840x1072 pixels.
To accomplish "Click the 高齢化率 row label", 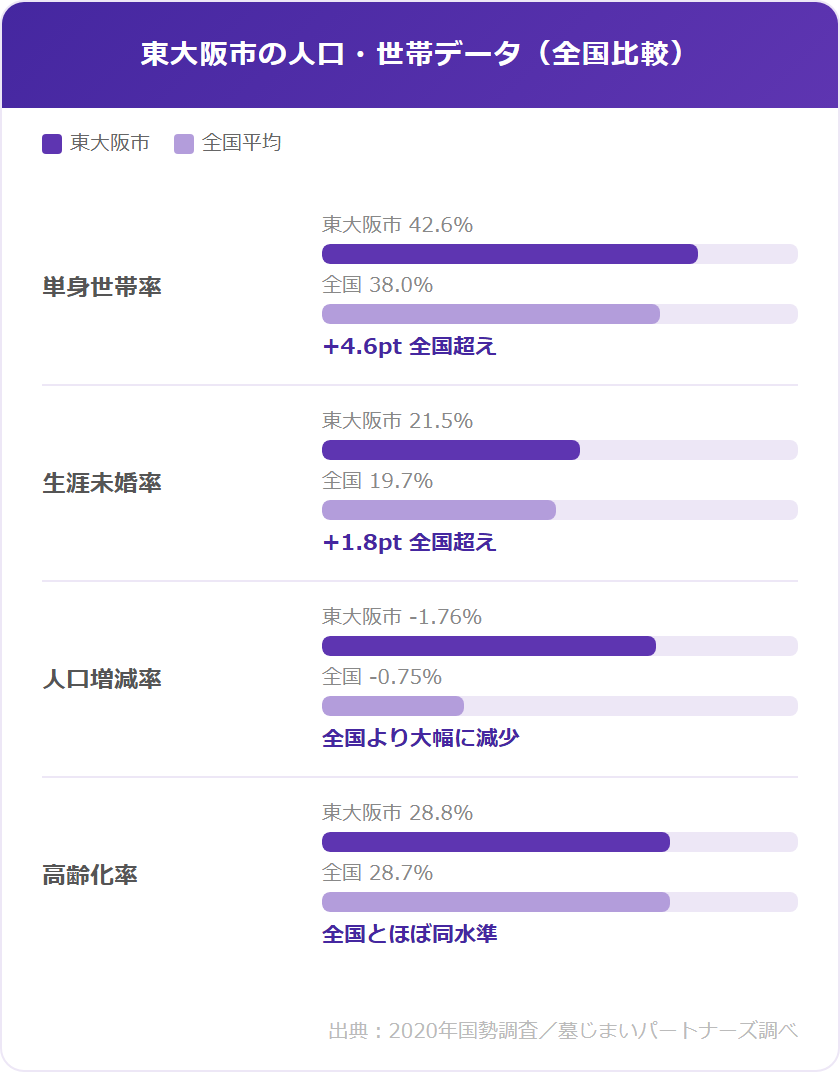I will 90,876.
